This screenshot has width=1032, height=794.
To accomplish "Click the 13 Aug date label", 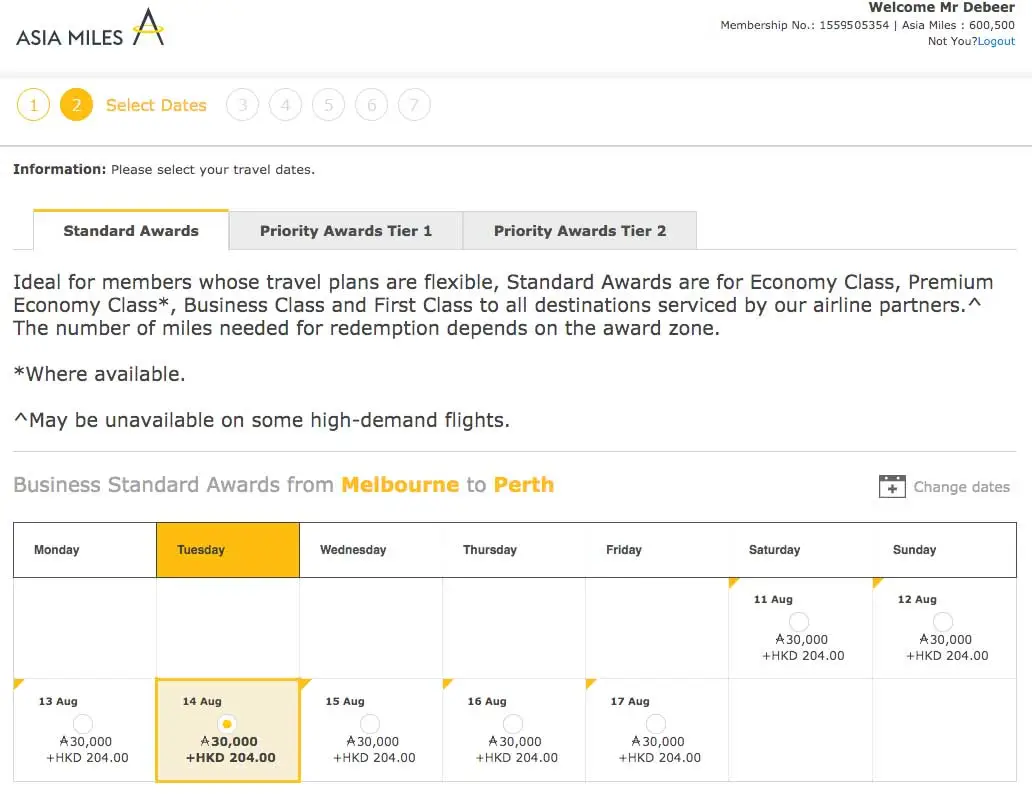I will [58, 701].
